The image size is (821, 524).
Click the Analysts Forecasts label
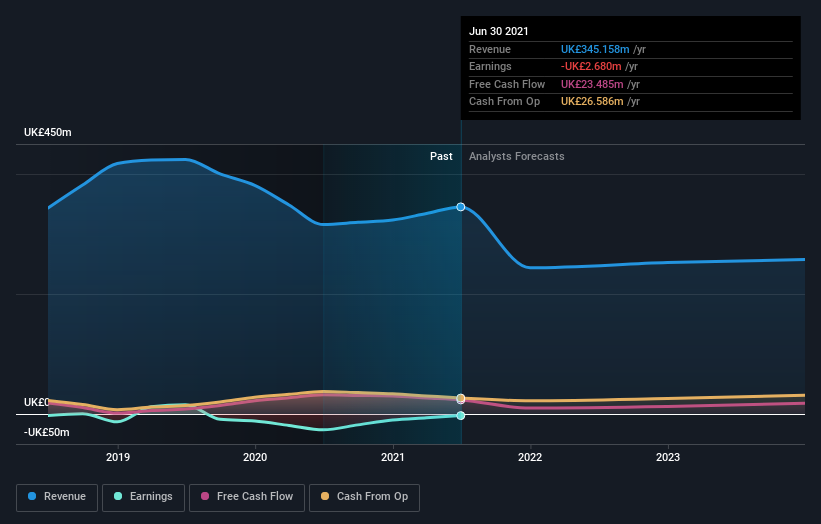pos(517,156)
